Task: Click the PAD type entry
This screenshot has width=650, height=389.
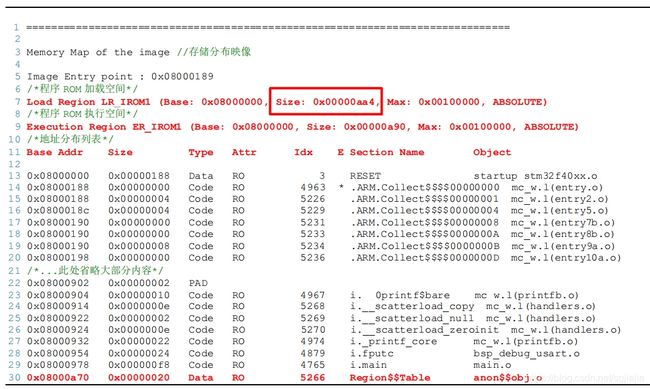Action: pyautogui.click(x=198, y=283)
